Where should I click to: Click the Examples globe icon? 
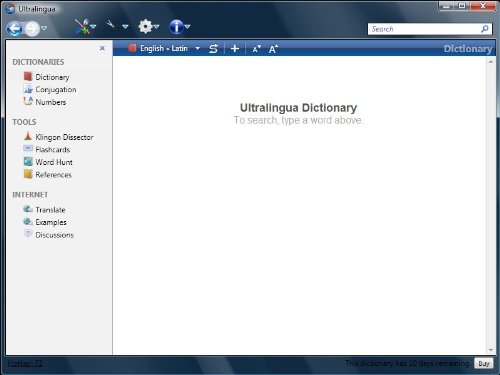click(x=28, y=221)
